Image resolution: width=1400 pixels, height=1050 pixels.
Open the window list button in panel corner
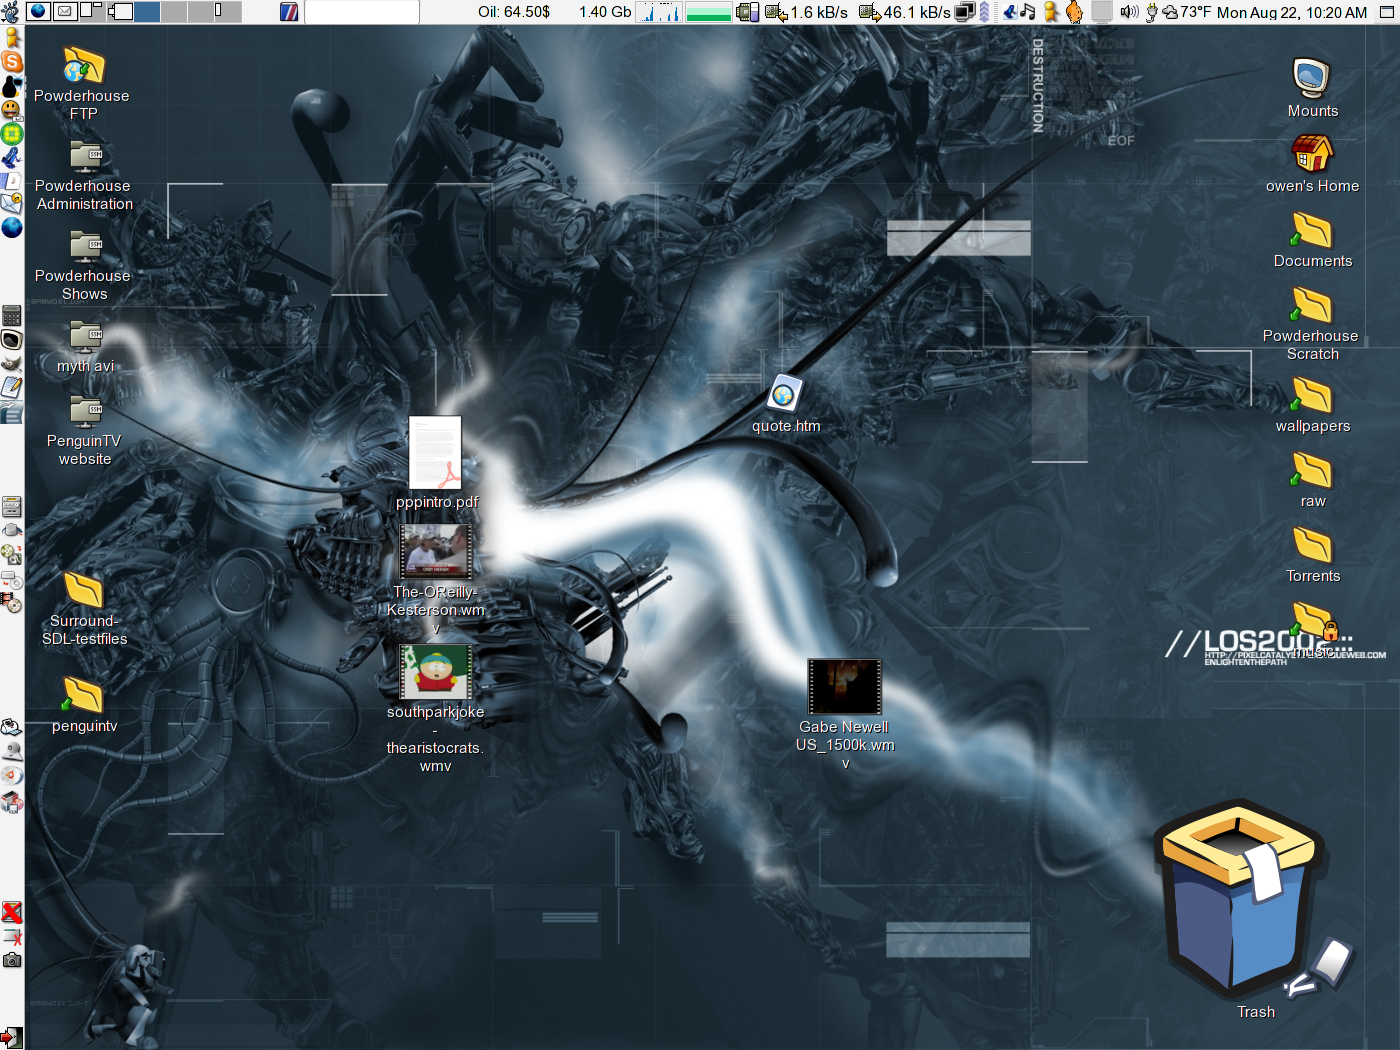click(x=1386, y=12)
